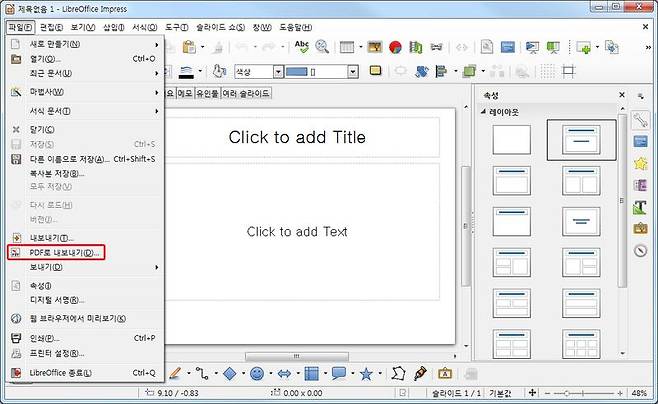
Task: Choose the blank slide layout thumbnail
Action: pyautogui.click(x=512, y=140)
